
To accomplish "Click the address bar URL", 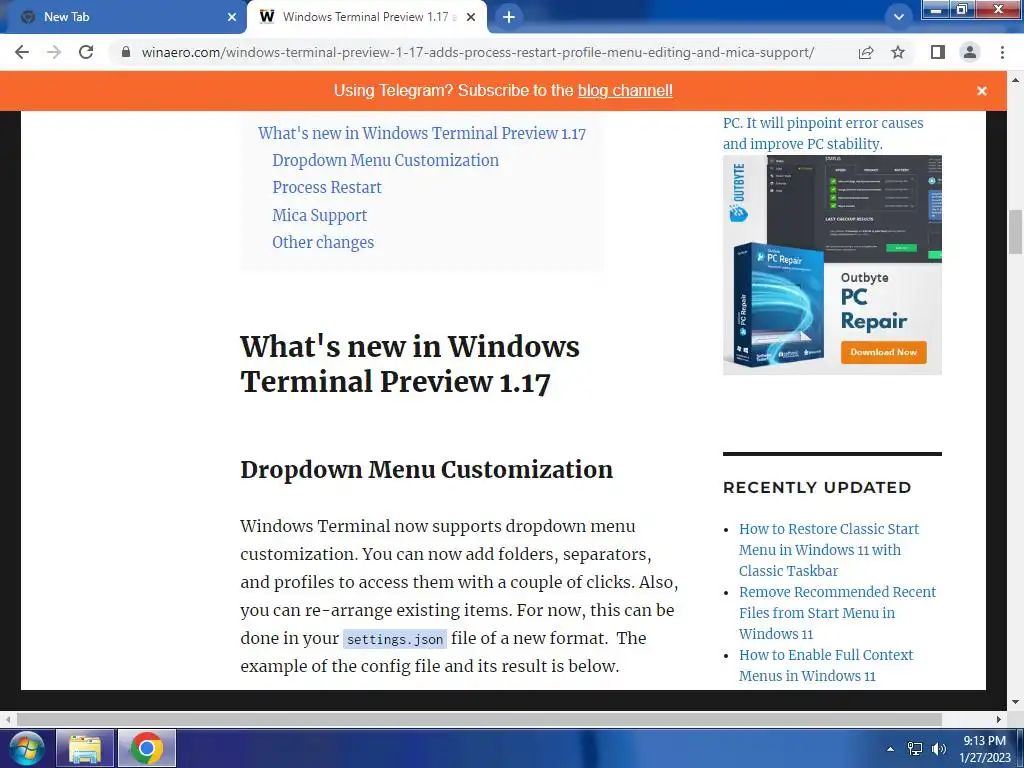I will coord(477,52).
